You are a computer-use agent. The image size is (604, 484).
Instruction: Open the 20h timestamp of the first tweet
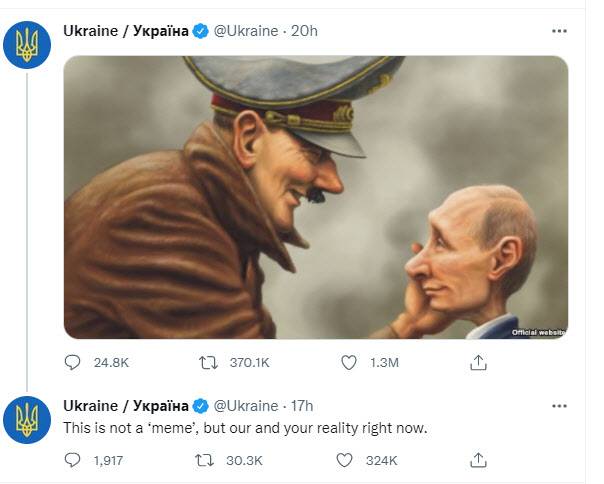[x=304, y=31]
